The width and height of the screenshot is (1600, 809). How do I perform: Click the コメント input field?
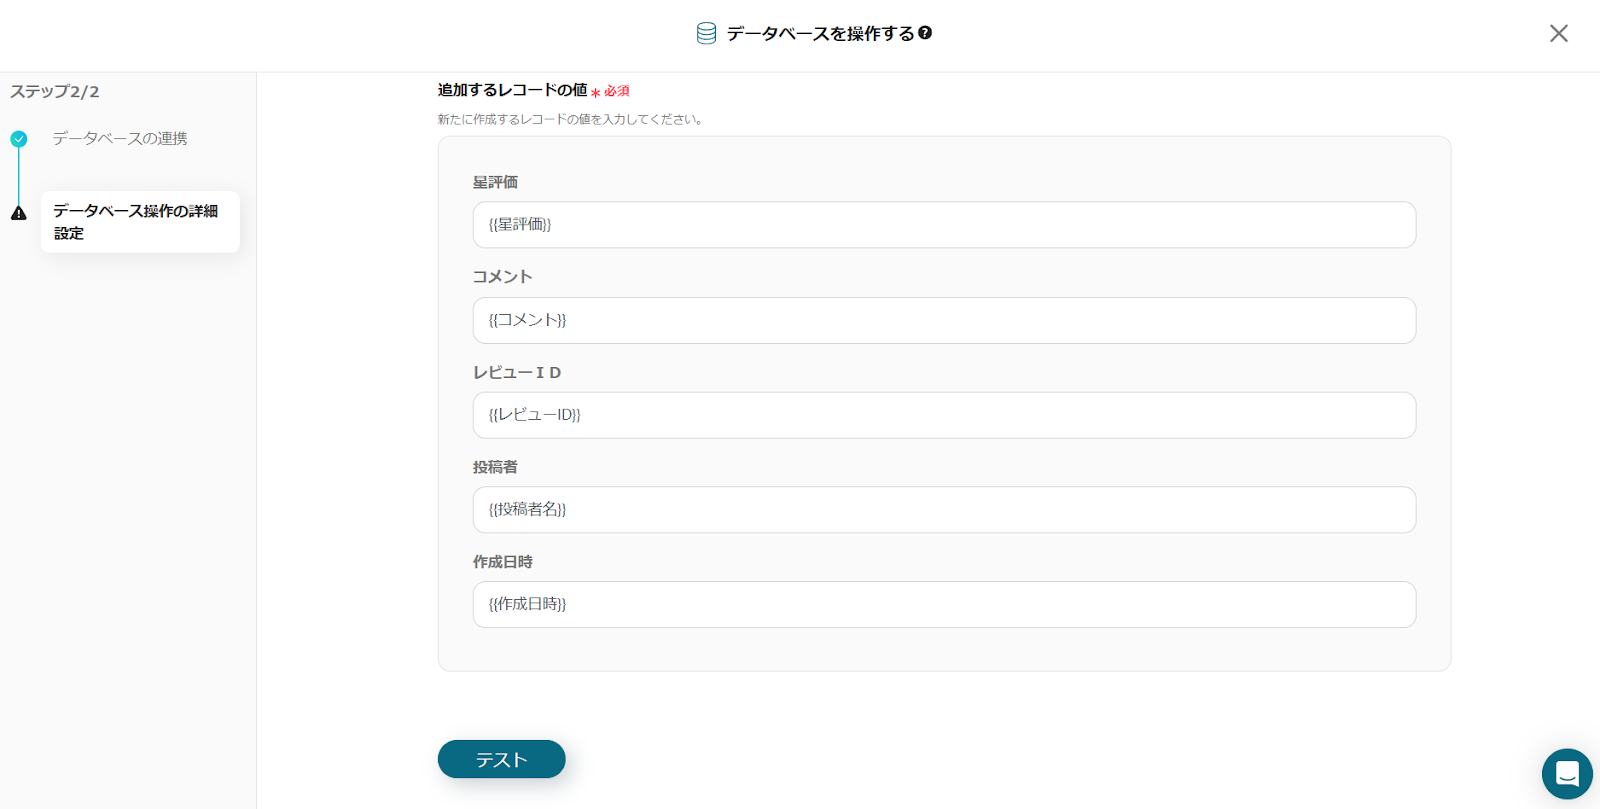coord(944,320)
